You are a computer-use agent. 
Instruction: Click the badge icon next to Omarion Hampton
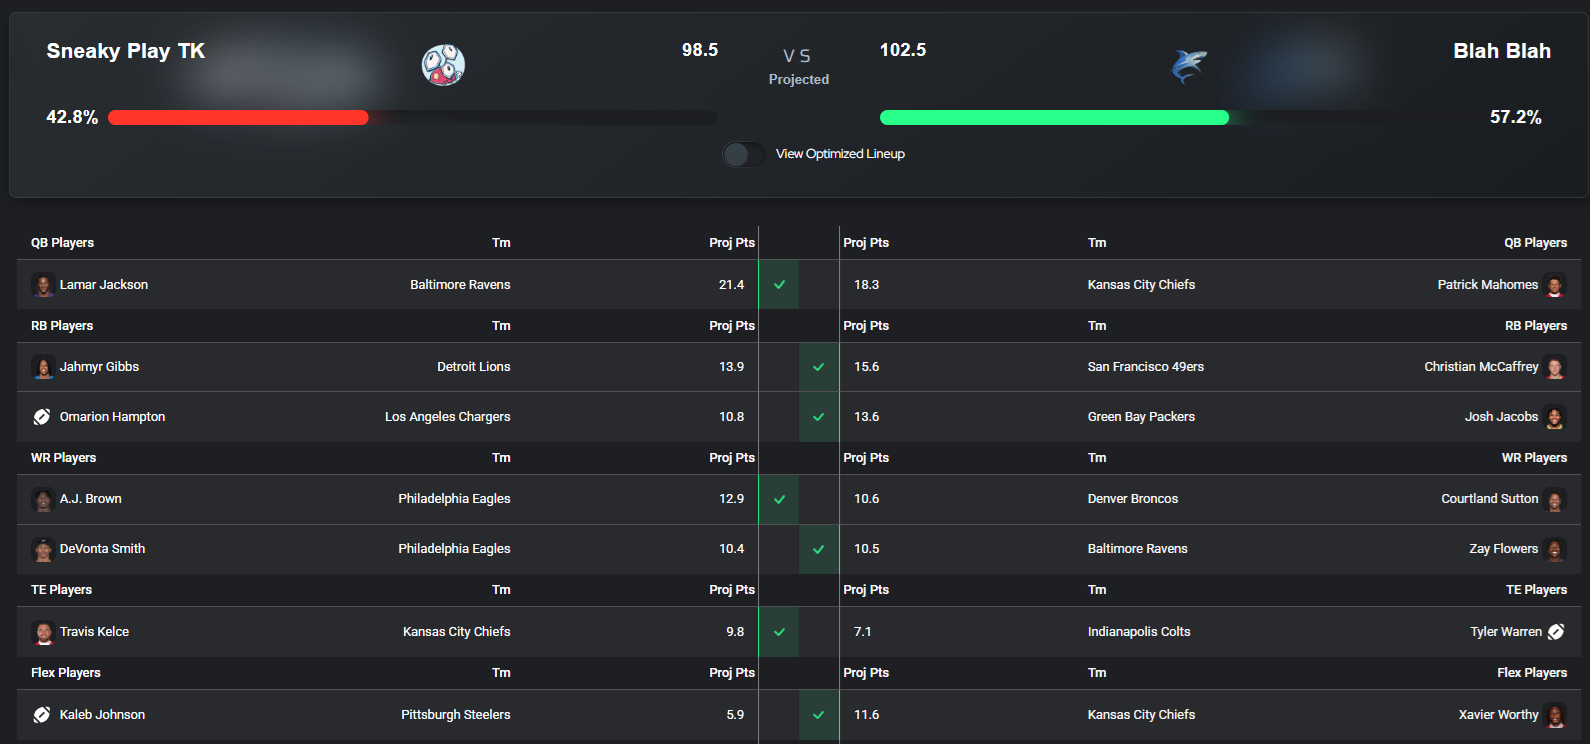coord(41,417)
